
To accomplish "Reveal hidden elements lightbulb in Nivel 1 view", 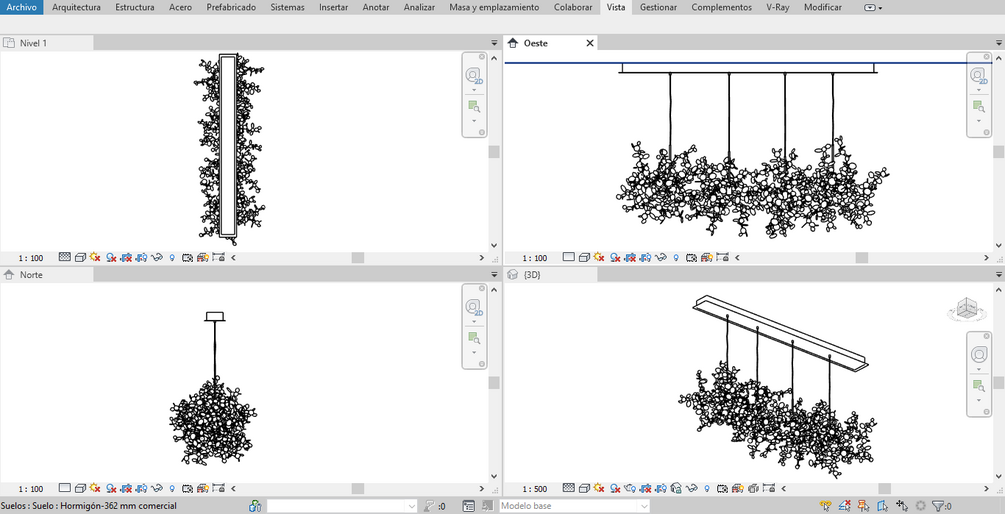I will point(172,257).
